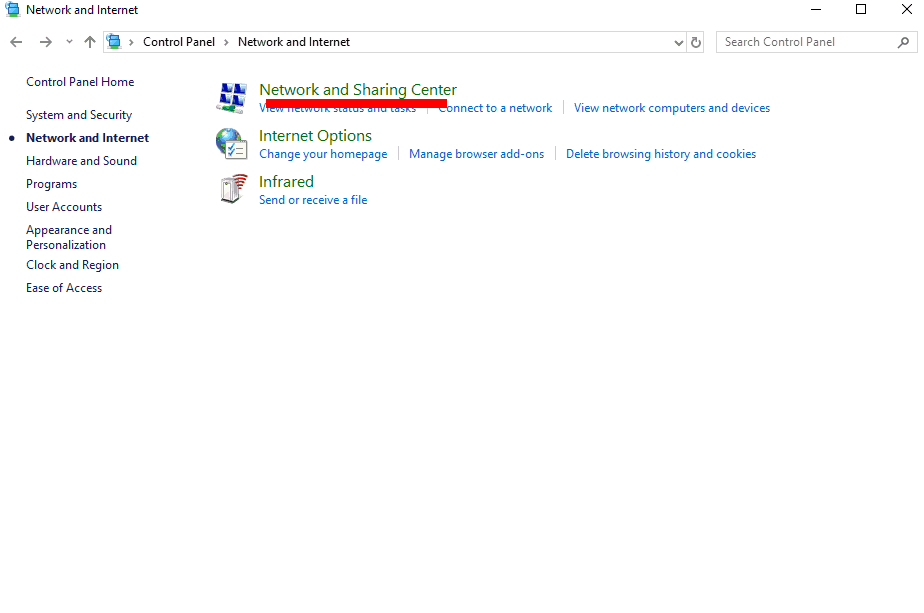924x613 pixels.
Task: Click the Refresh button in address bar
Action: [x=696, y=42]
